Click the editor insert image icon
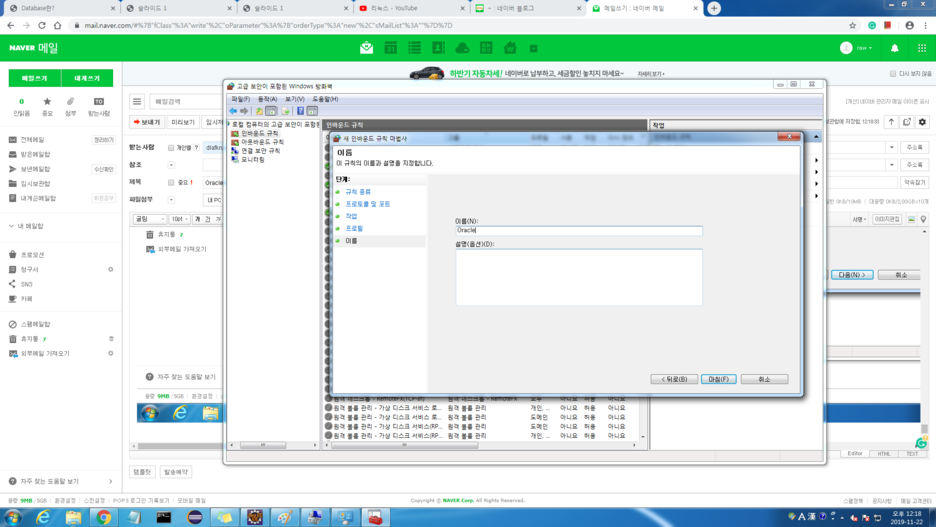This screenshot has width=936, height=527. click(x=912, y=220)
